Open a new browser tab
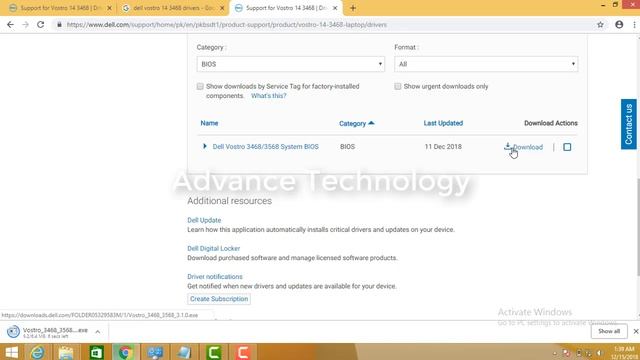Screen dimensions: 640x360 click(353, 8)
